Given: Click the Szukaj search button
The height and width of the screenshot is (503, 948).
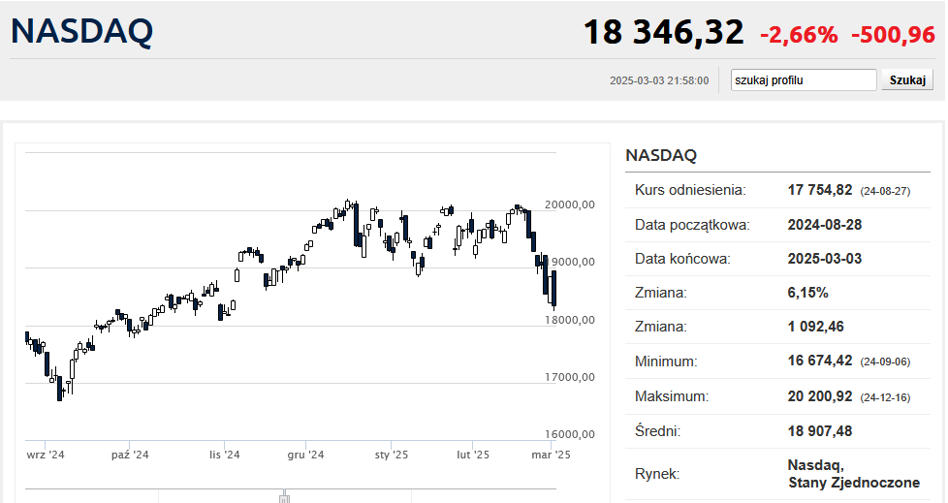Looking at the screenshot, I should pyautogui.click(x=906, y=80).
